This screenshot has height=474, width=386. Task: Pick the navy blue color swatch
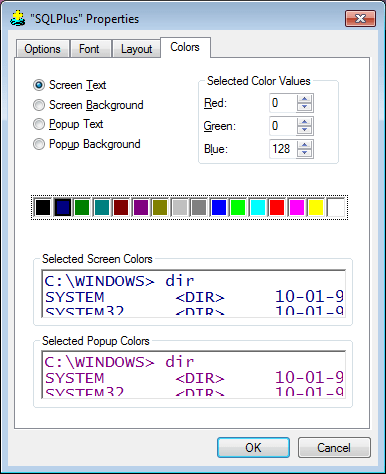63,207
